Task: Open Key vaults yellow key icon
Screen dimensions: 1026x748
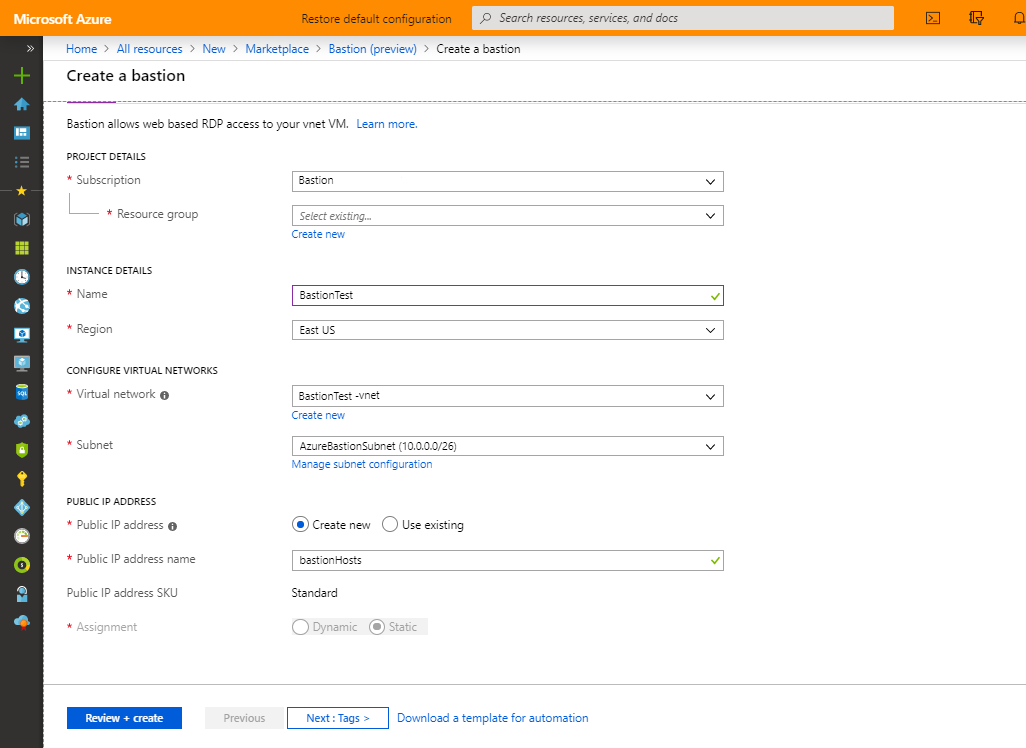Action: click(22, 478)
